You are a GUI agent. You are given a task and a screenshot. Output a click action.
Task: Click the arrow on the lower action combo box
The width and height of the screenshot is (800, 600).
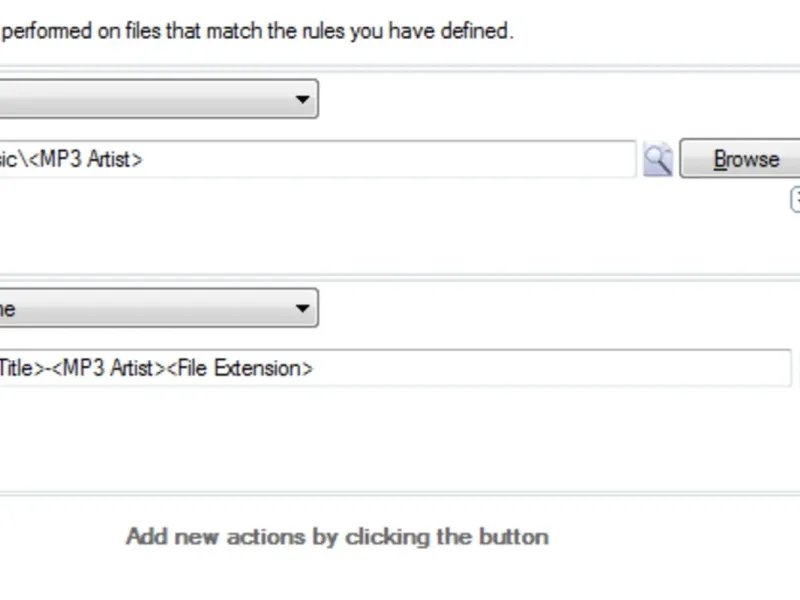[302, 308]
